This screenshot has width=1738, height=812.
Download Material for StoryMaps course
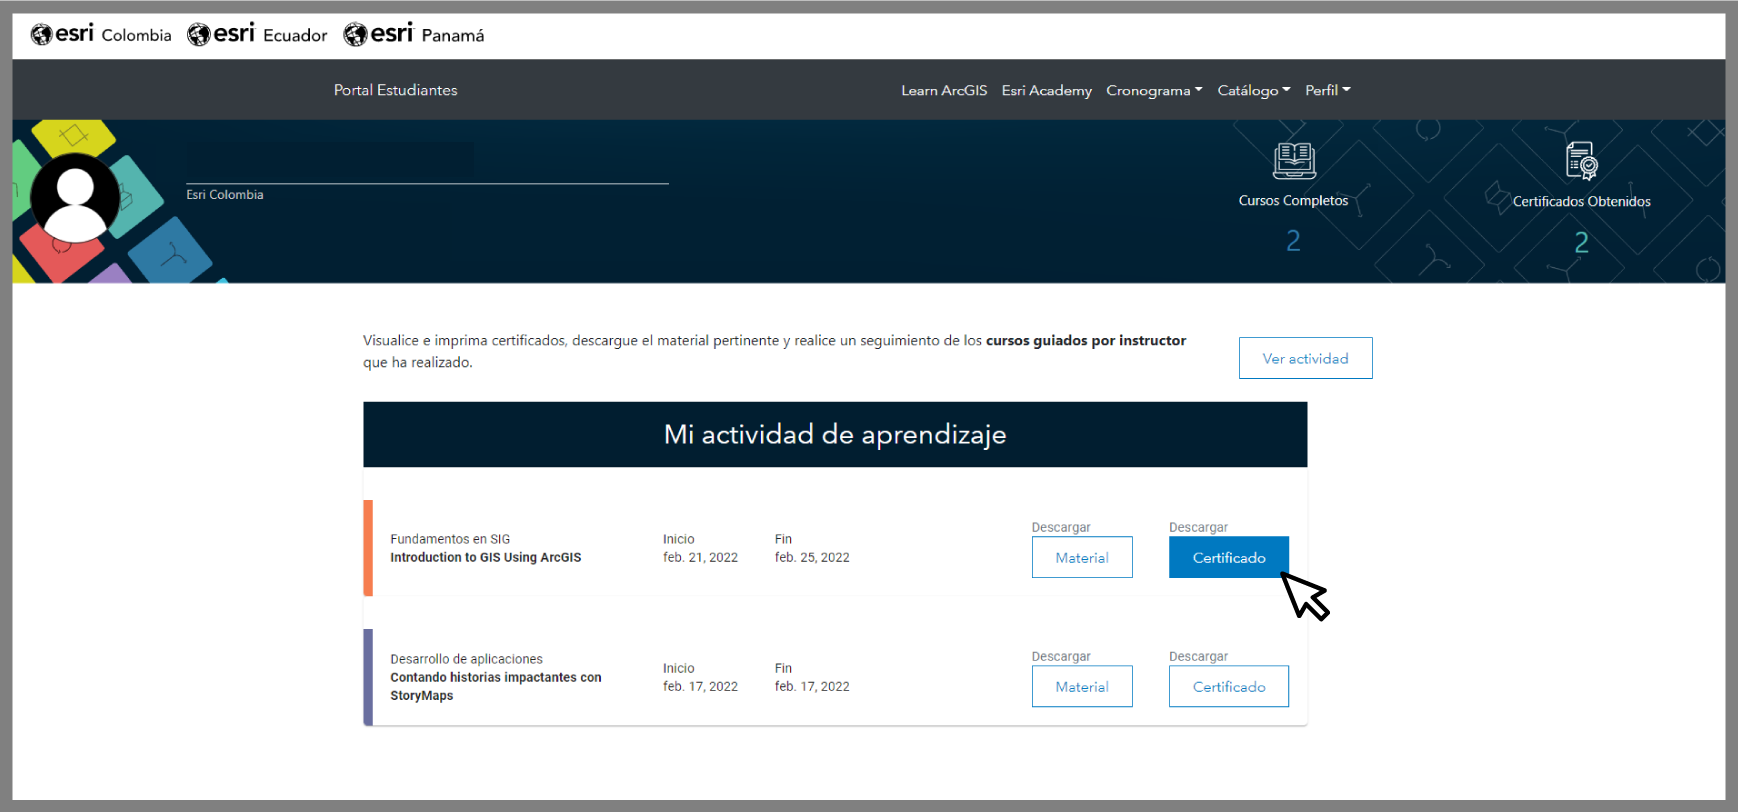[1082, 686]
